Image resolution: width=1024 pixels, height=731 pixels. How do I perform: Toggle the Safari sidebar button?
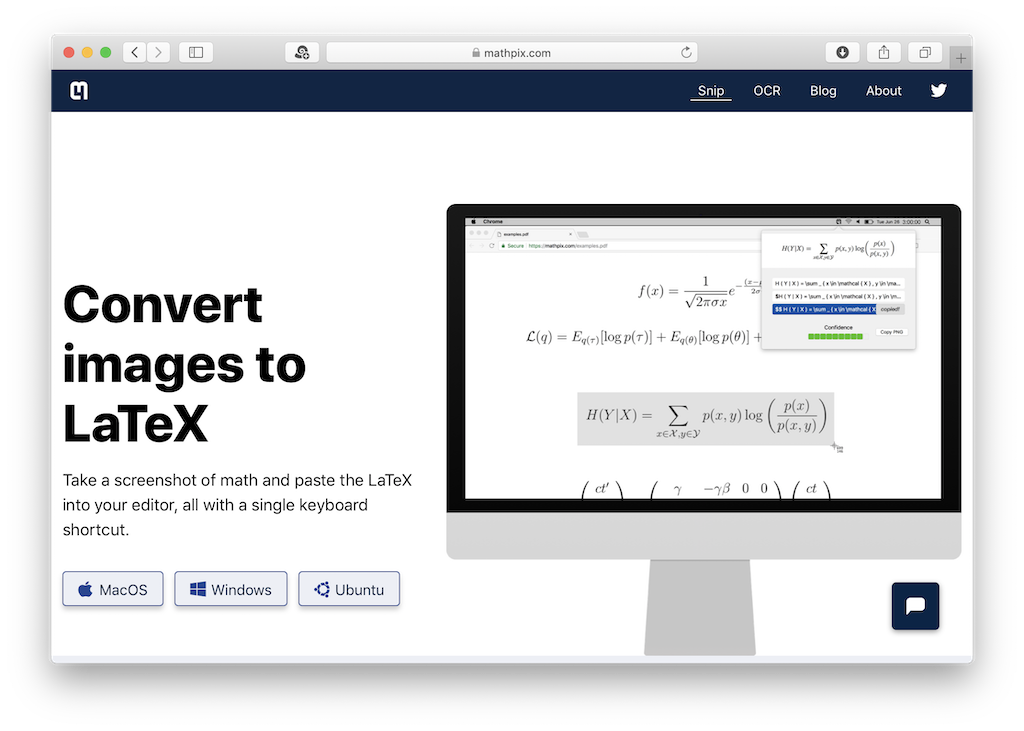pyautogui.click(x=196, y=52)
